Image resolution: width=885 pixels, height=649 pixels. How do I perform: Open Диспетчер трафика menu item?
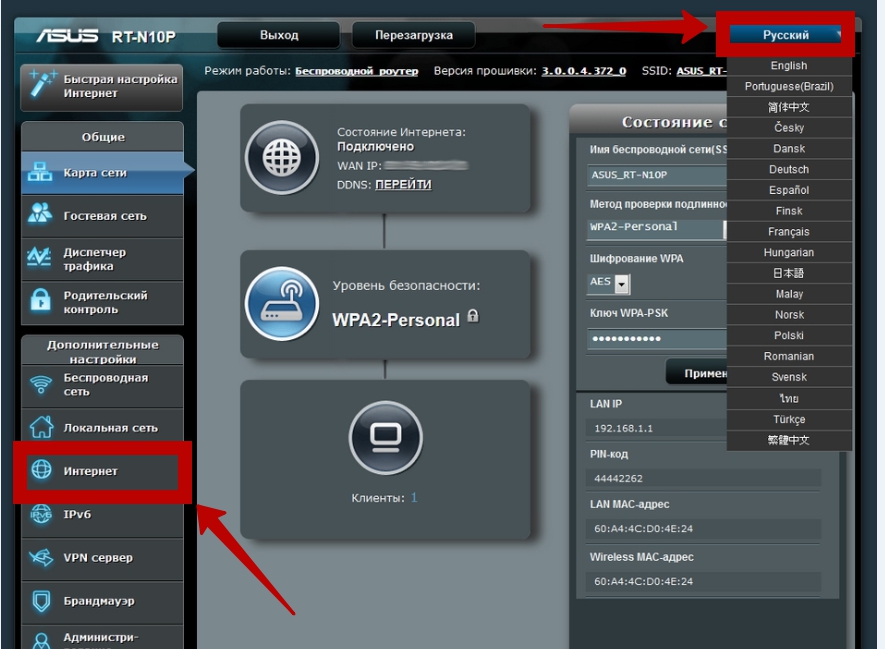click(102, 259)
